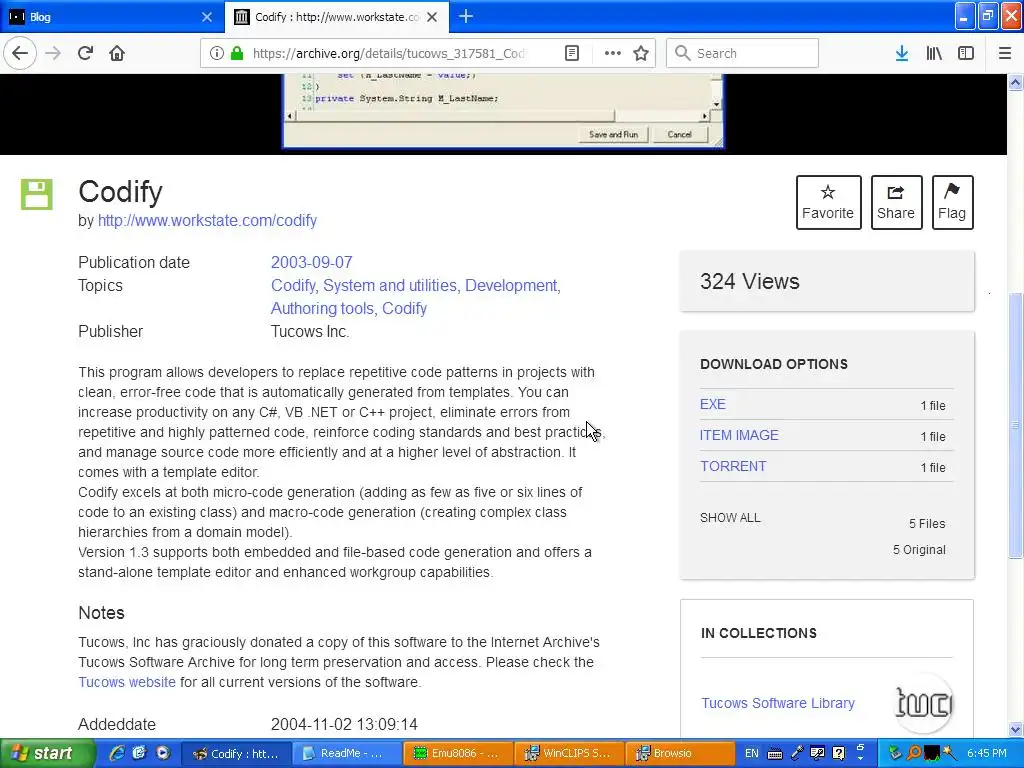This screenshot has height=768, width=1024.
Task: Expand SHOW ALL download files
Action: click(730, 518)
